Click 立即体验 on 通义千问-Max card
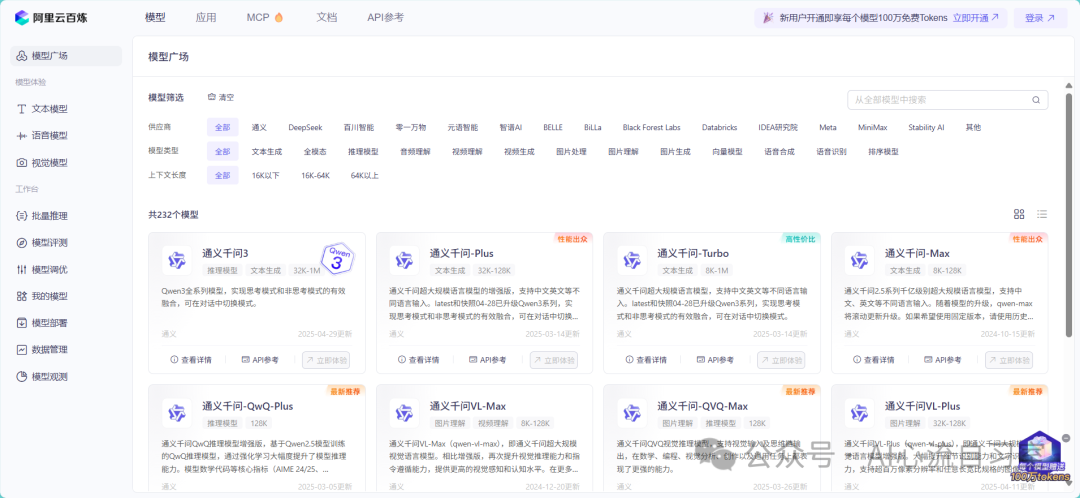 tap(1009, 360)
